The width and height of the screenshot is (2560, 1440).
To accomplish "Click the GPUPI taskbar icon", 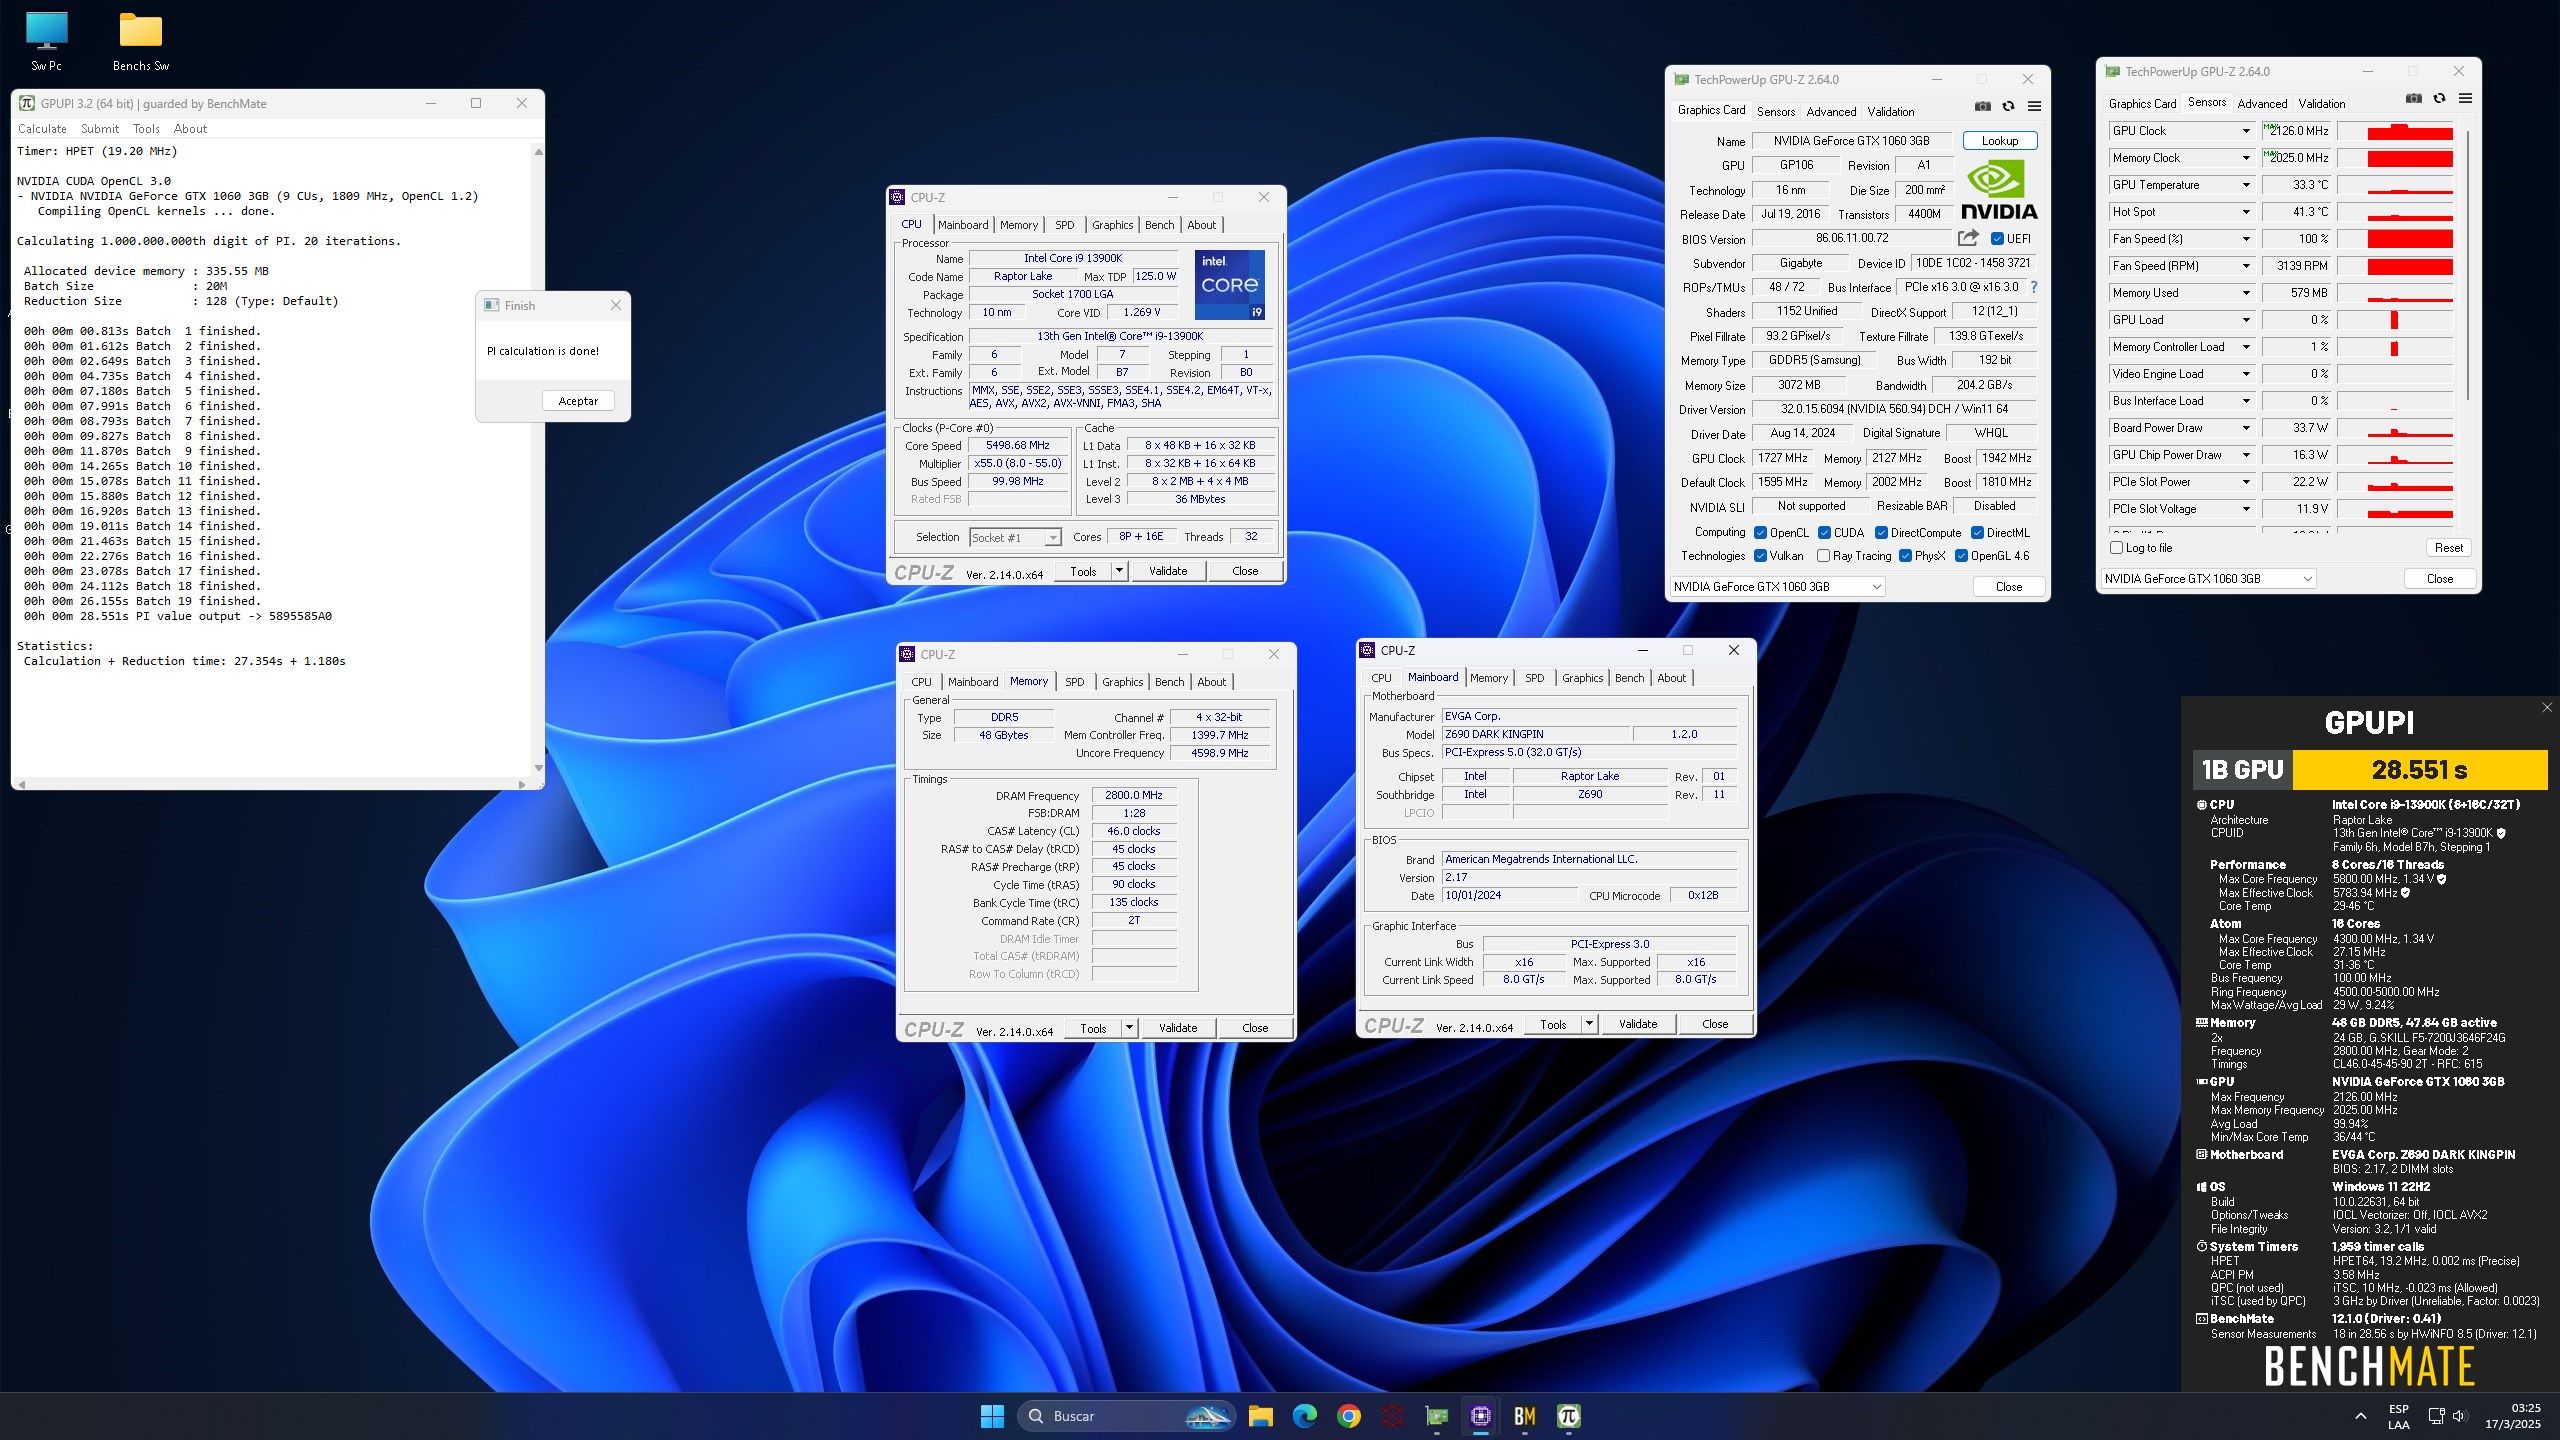I will [x=1568, y=1416].
